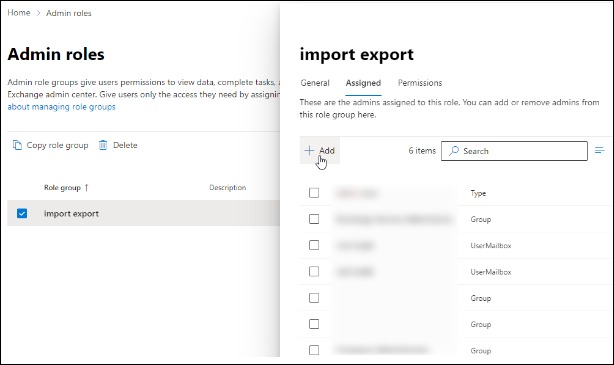Go to Home in breadcrumb

[x=19, y=13]
